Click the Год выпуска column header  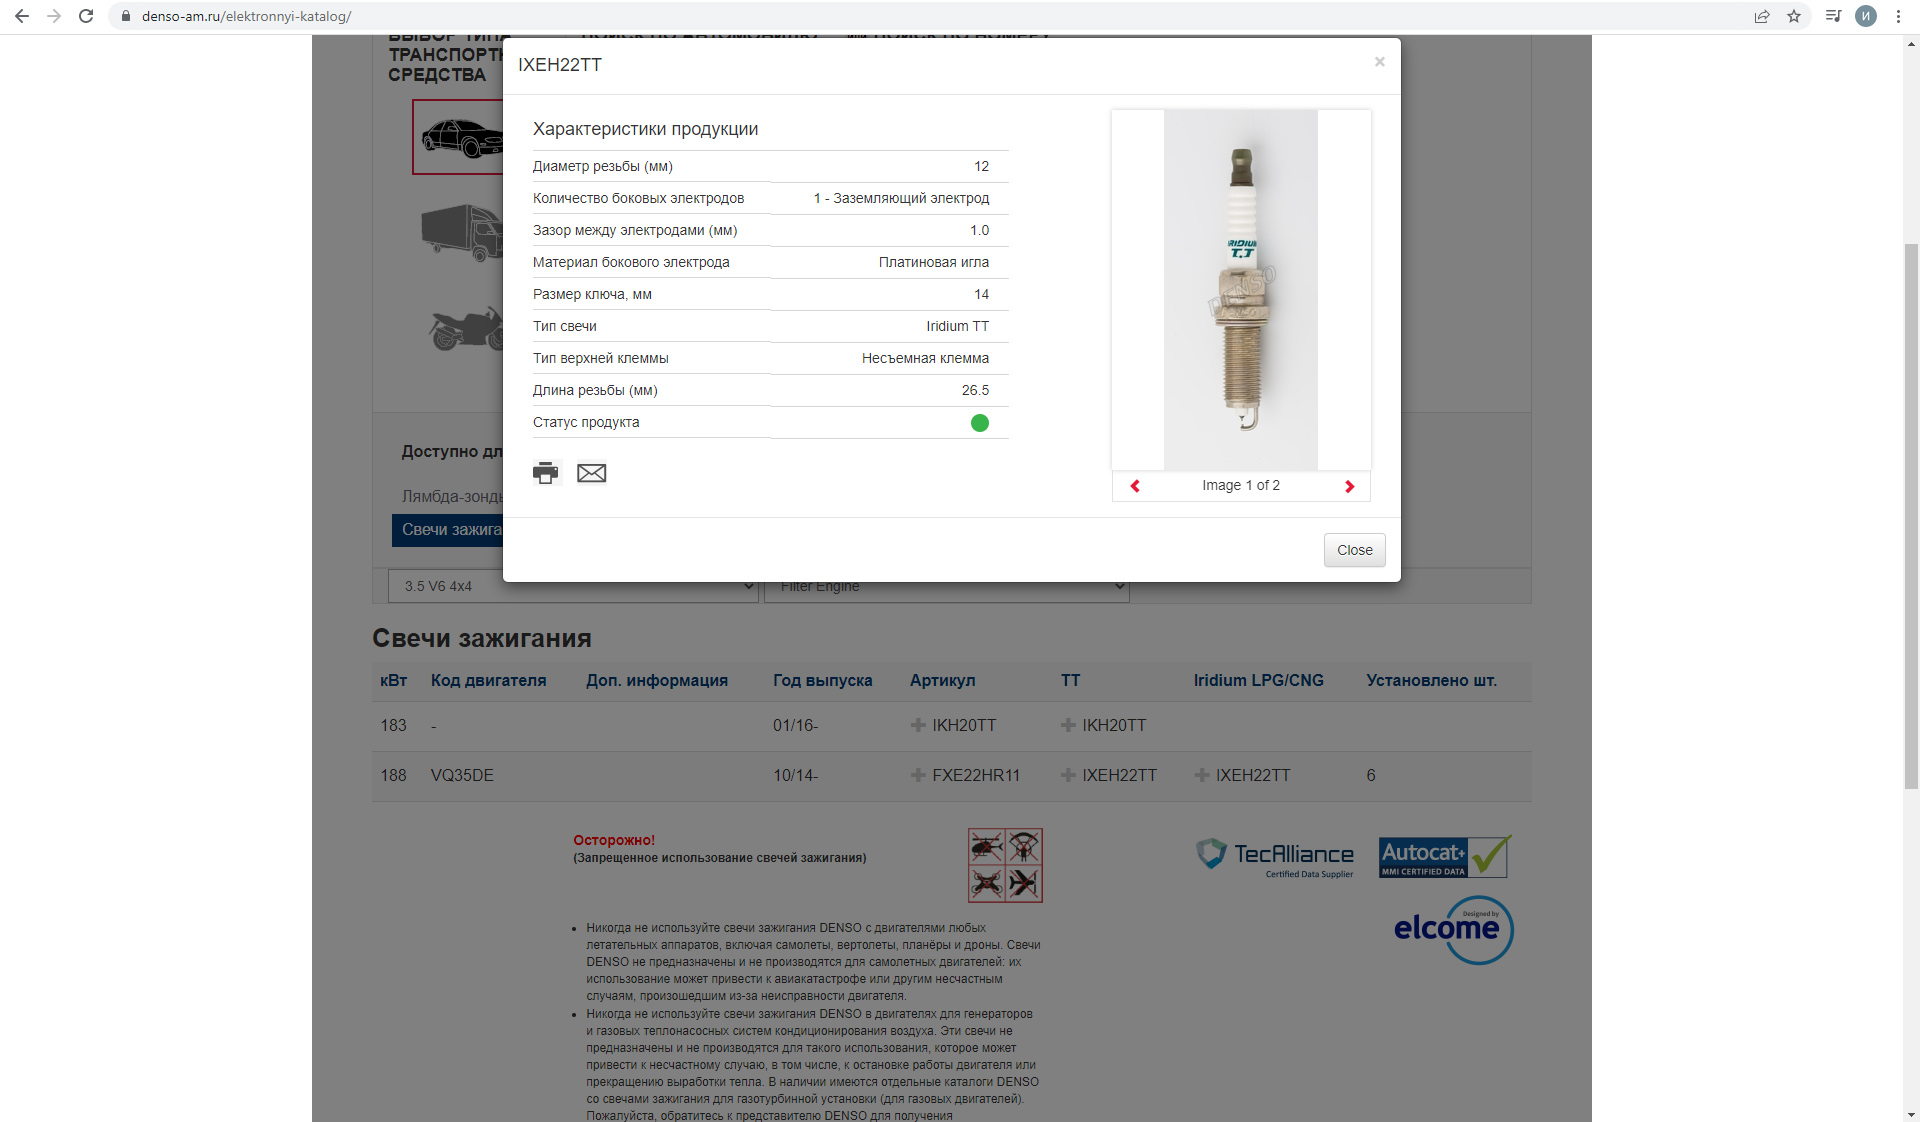(822, 680)
